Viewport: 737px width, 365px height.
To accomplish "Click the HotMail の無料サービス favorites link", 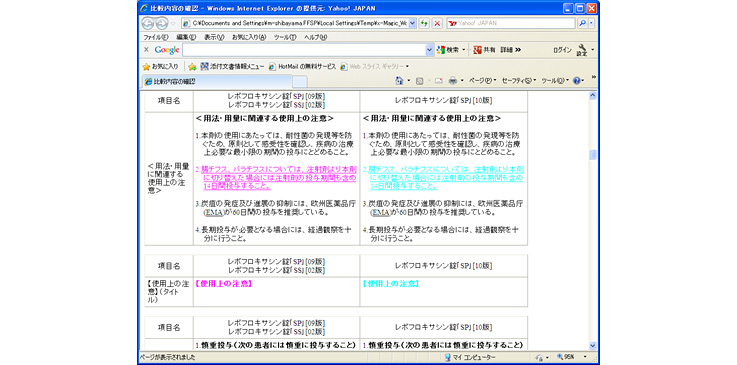I will (303, 67).
